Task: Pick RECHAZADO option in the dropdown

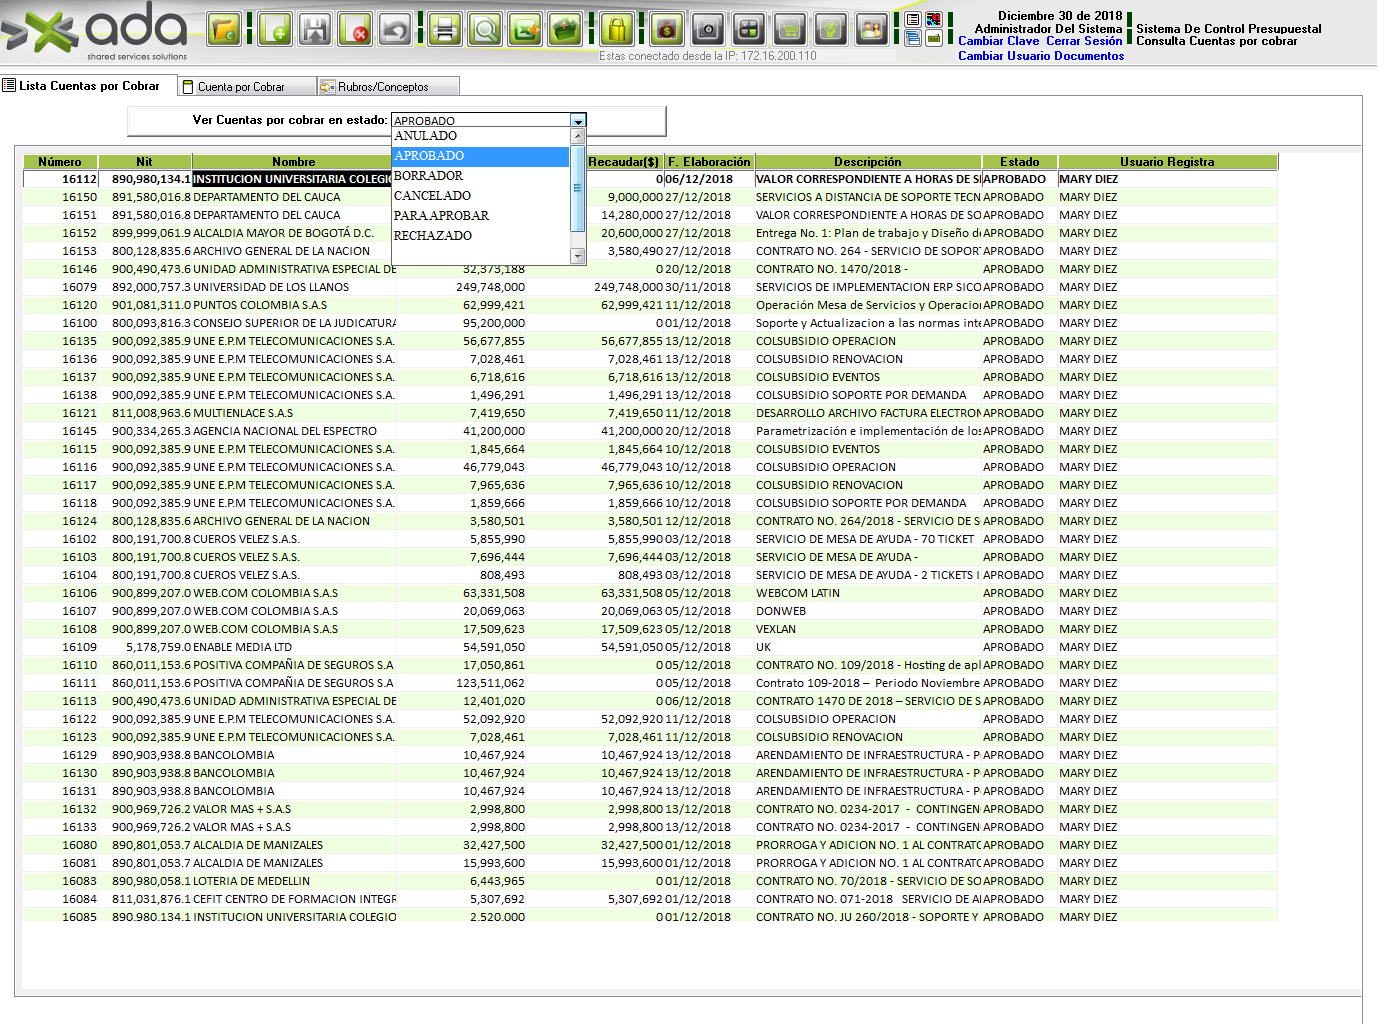Action: (x=433, y=236)
